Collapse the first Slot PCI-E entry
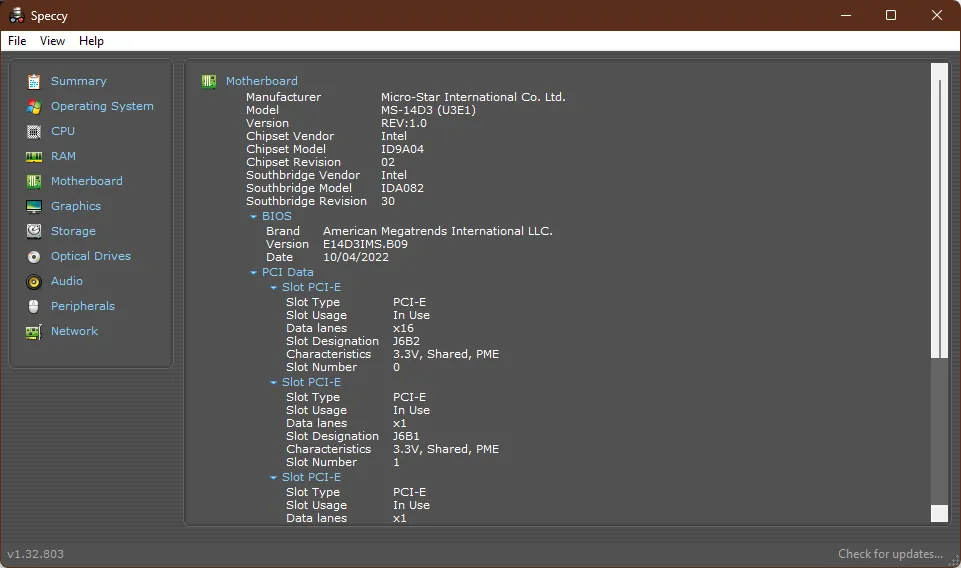Image resolution: width=961 pixels, height=568 pixels. click(x=274, y=288)
